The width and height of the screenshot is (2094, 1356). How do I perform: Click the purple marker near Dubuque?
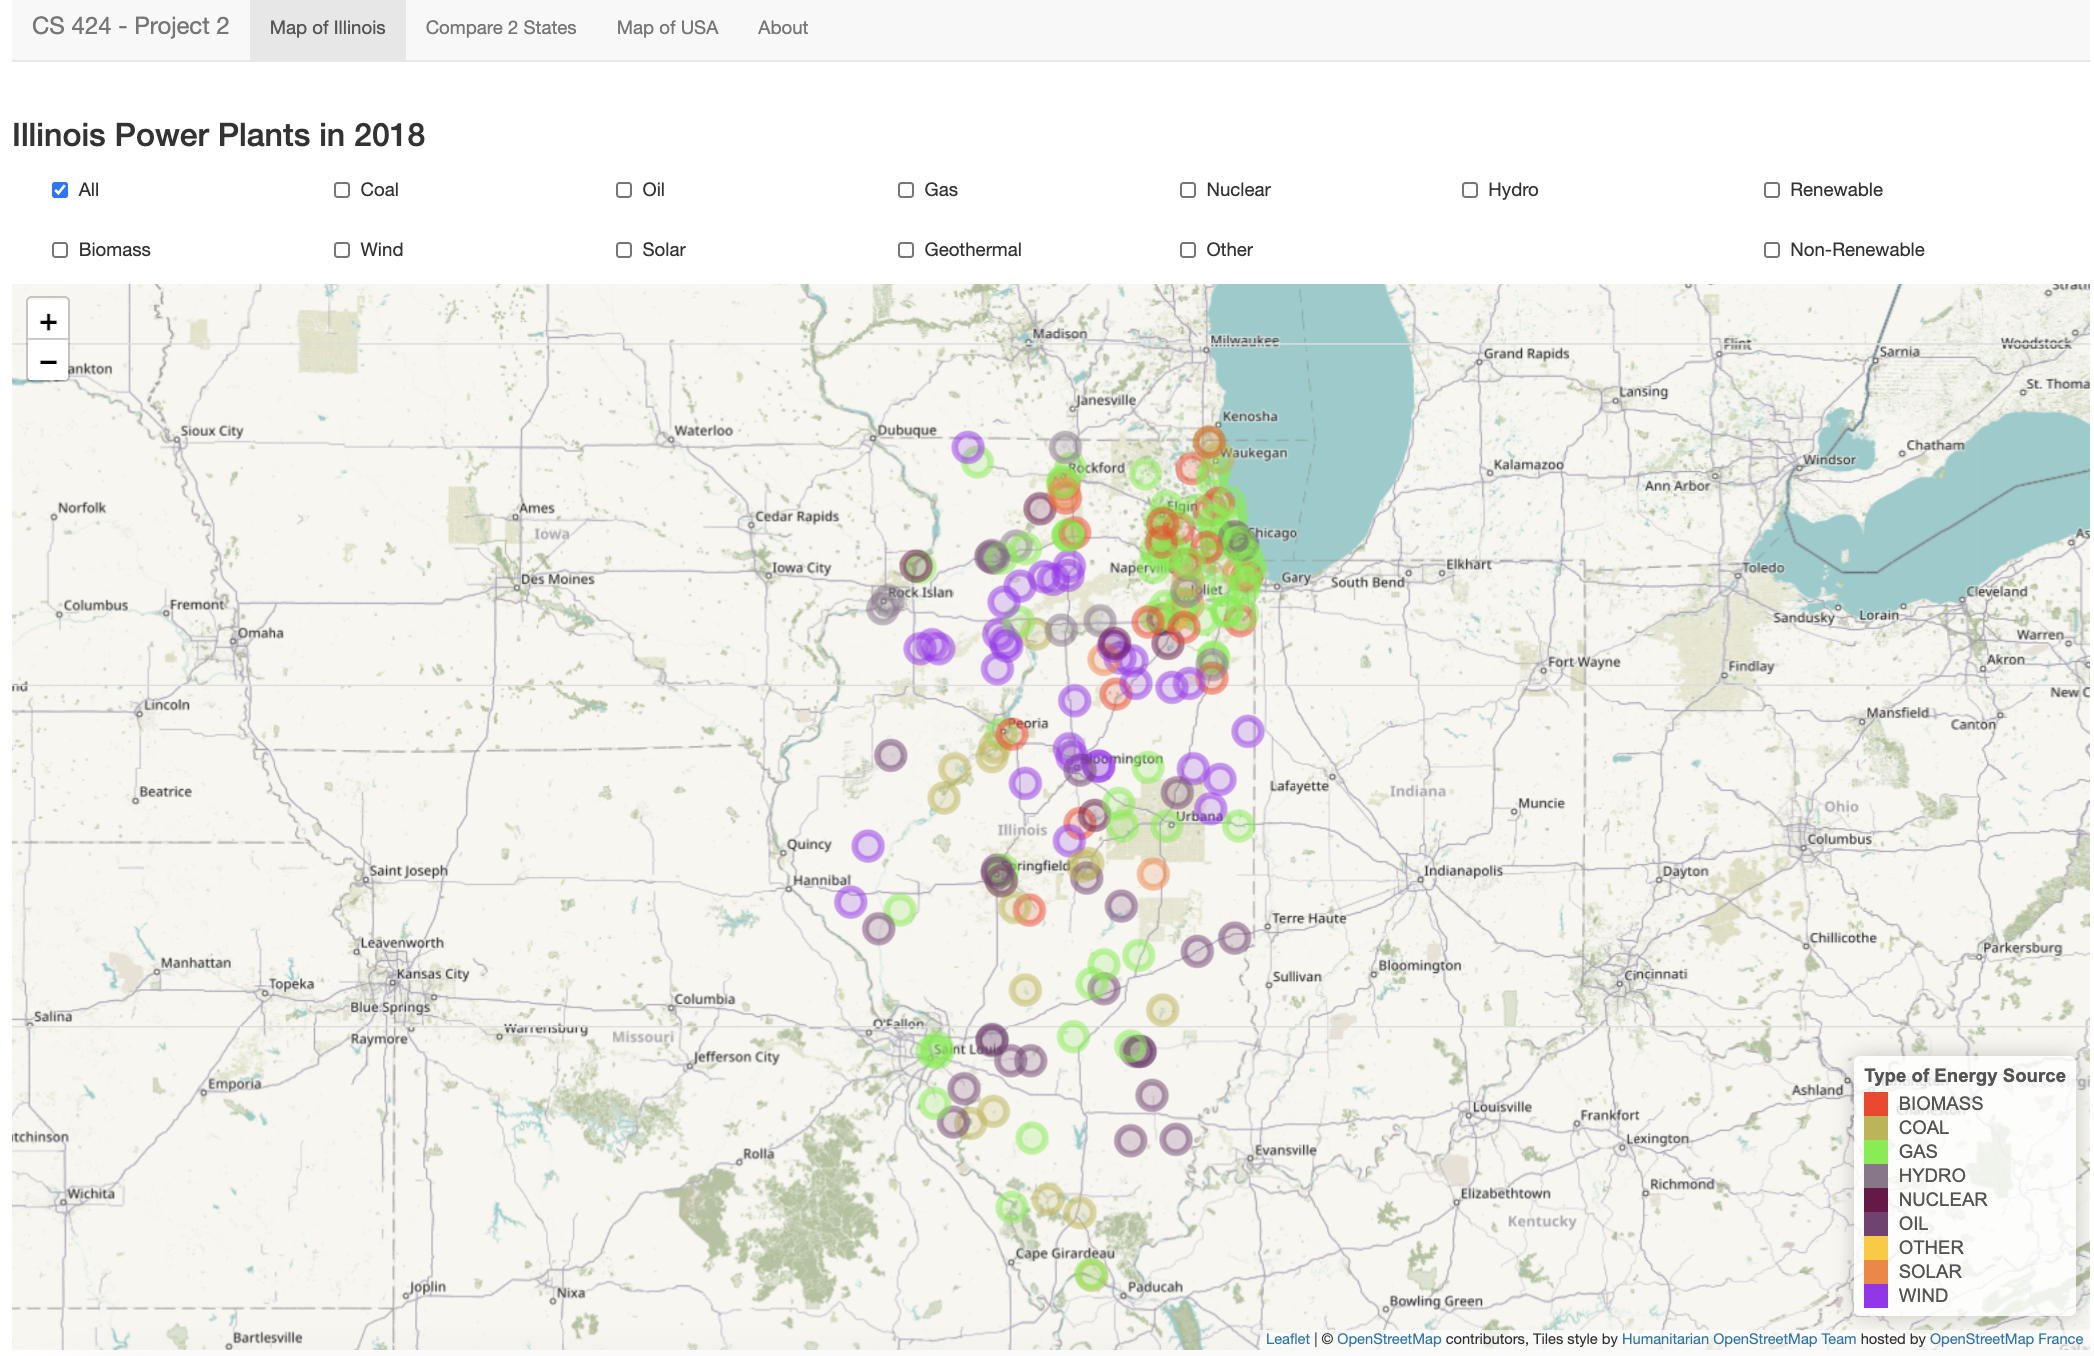point(967,447)
